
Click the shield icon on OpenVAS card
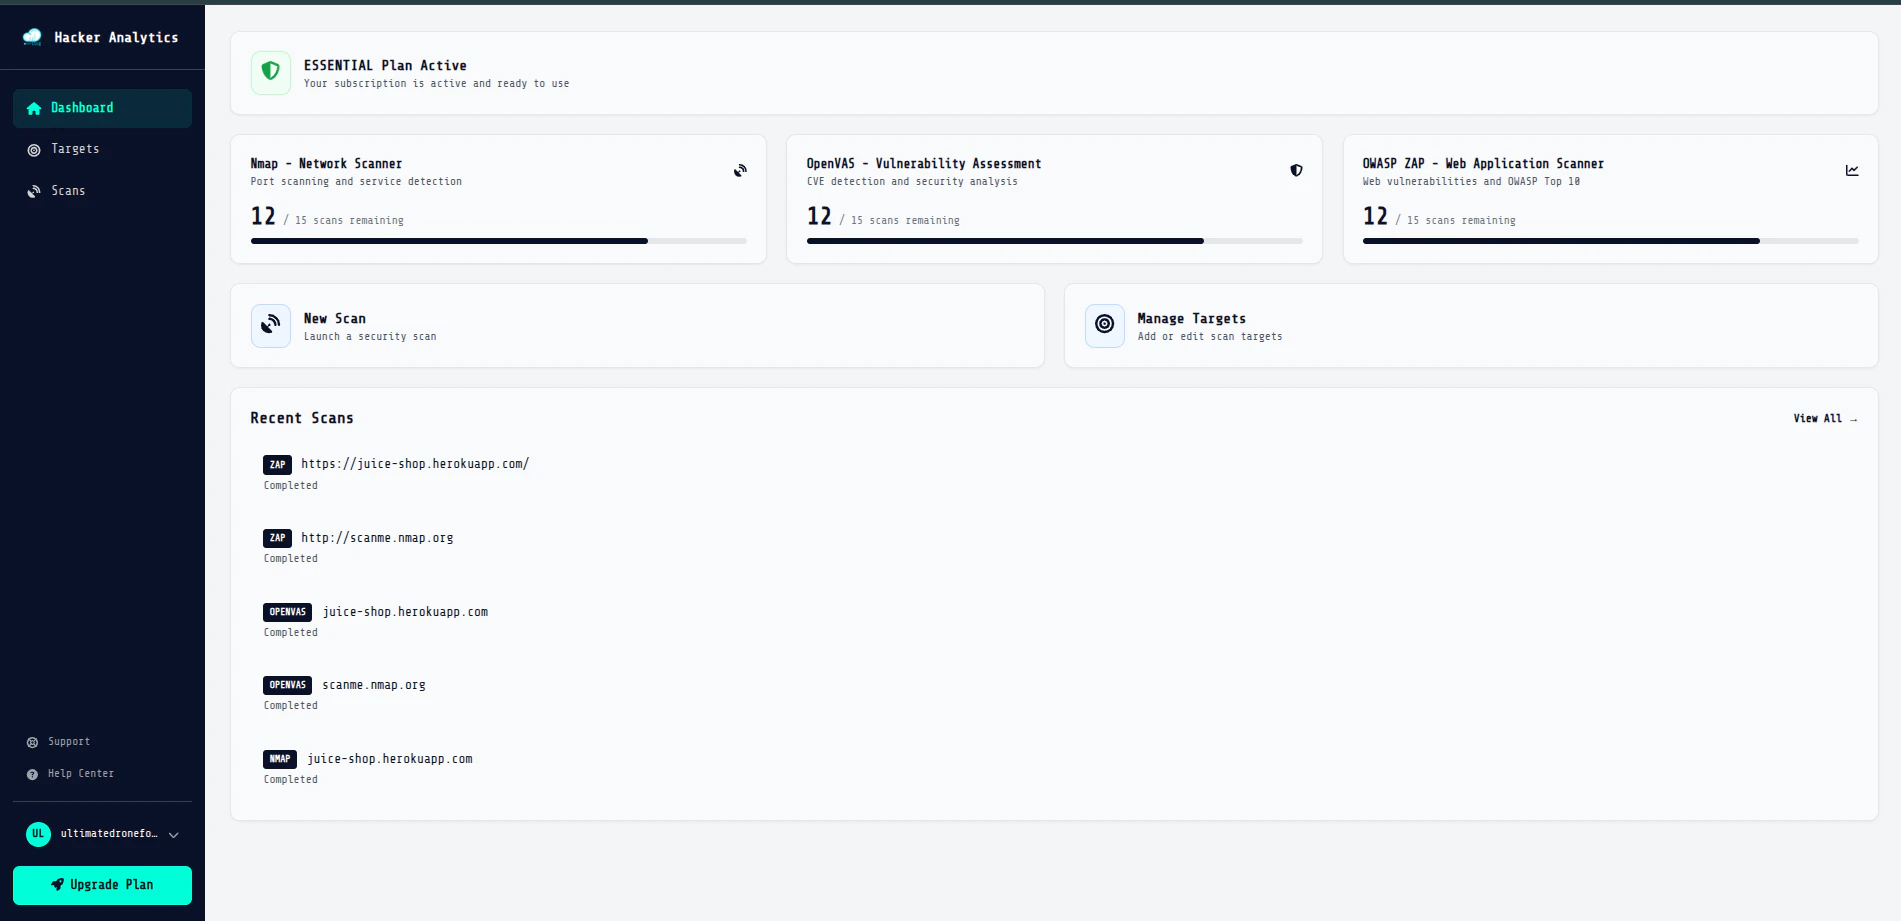(1296, 170)
